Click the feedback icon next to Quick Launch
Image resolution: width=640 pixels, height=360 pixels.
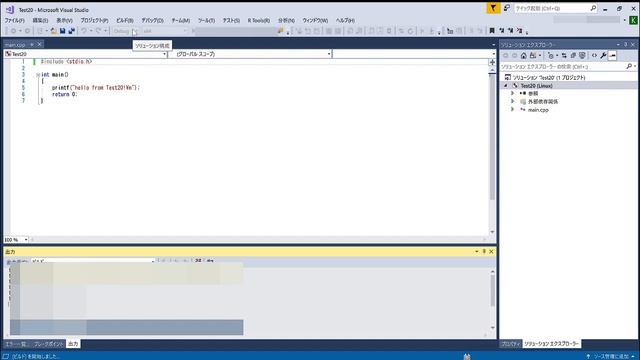[507, 8]
